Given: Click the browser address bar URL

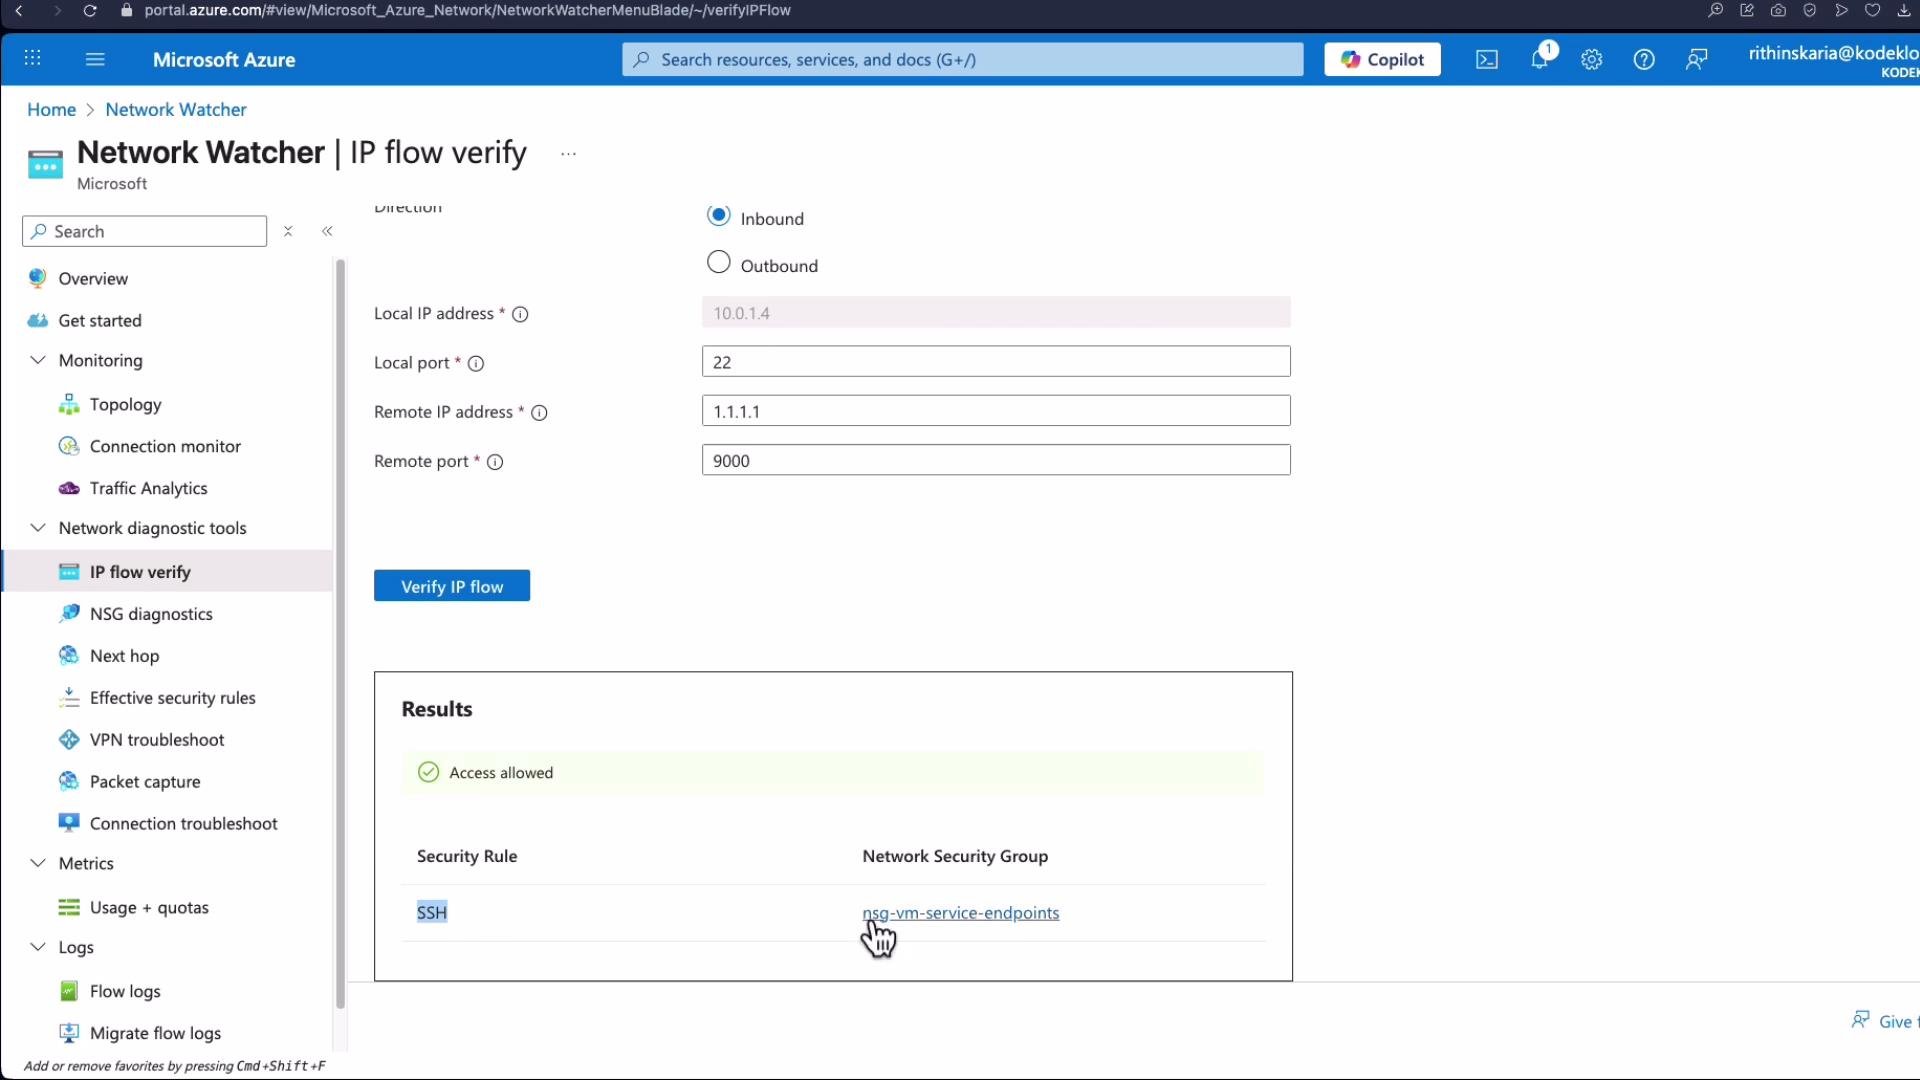Looking at the screenshot, I should point(467,10).
